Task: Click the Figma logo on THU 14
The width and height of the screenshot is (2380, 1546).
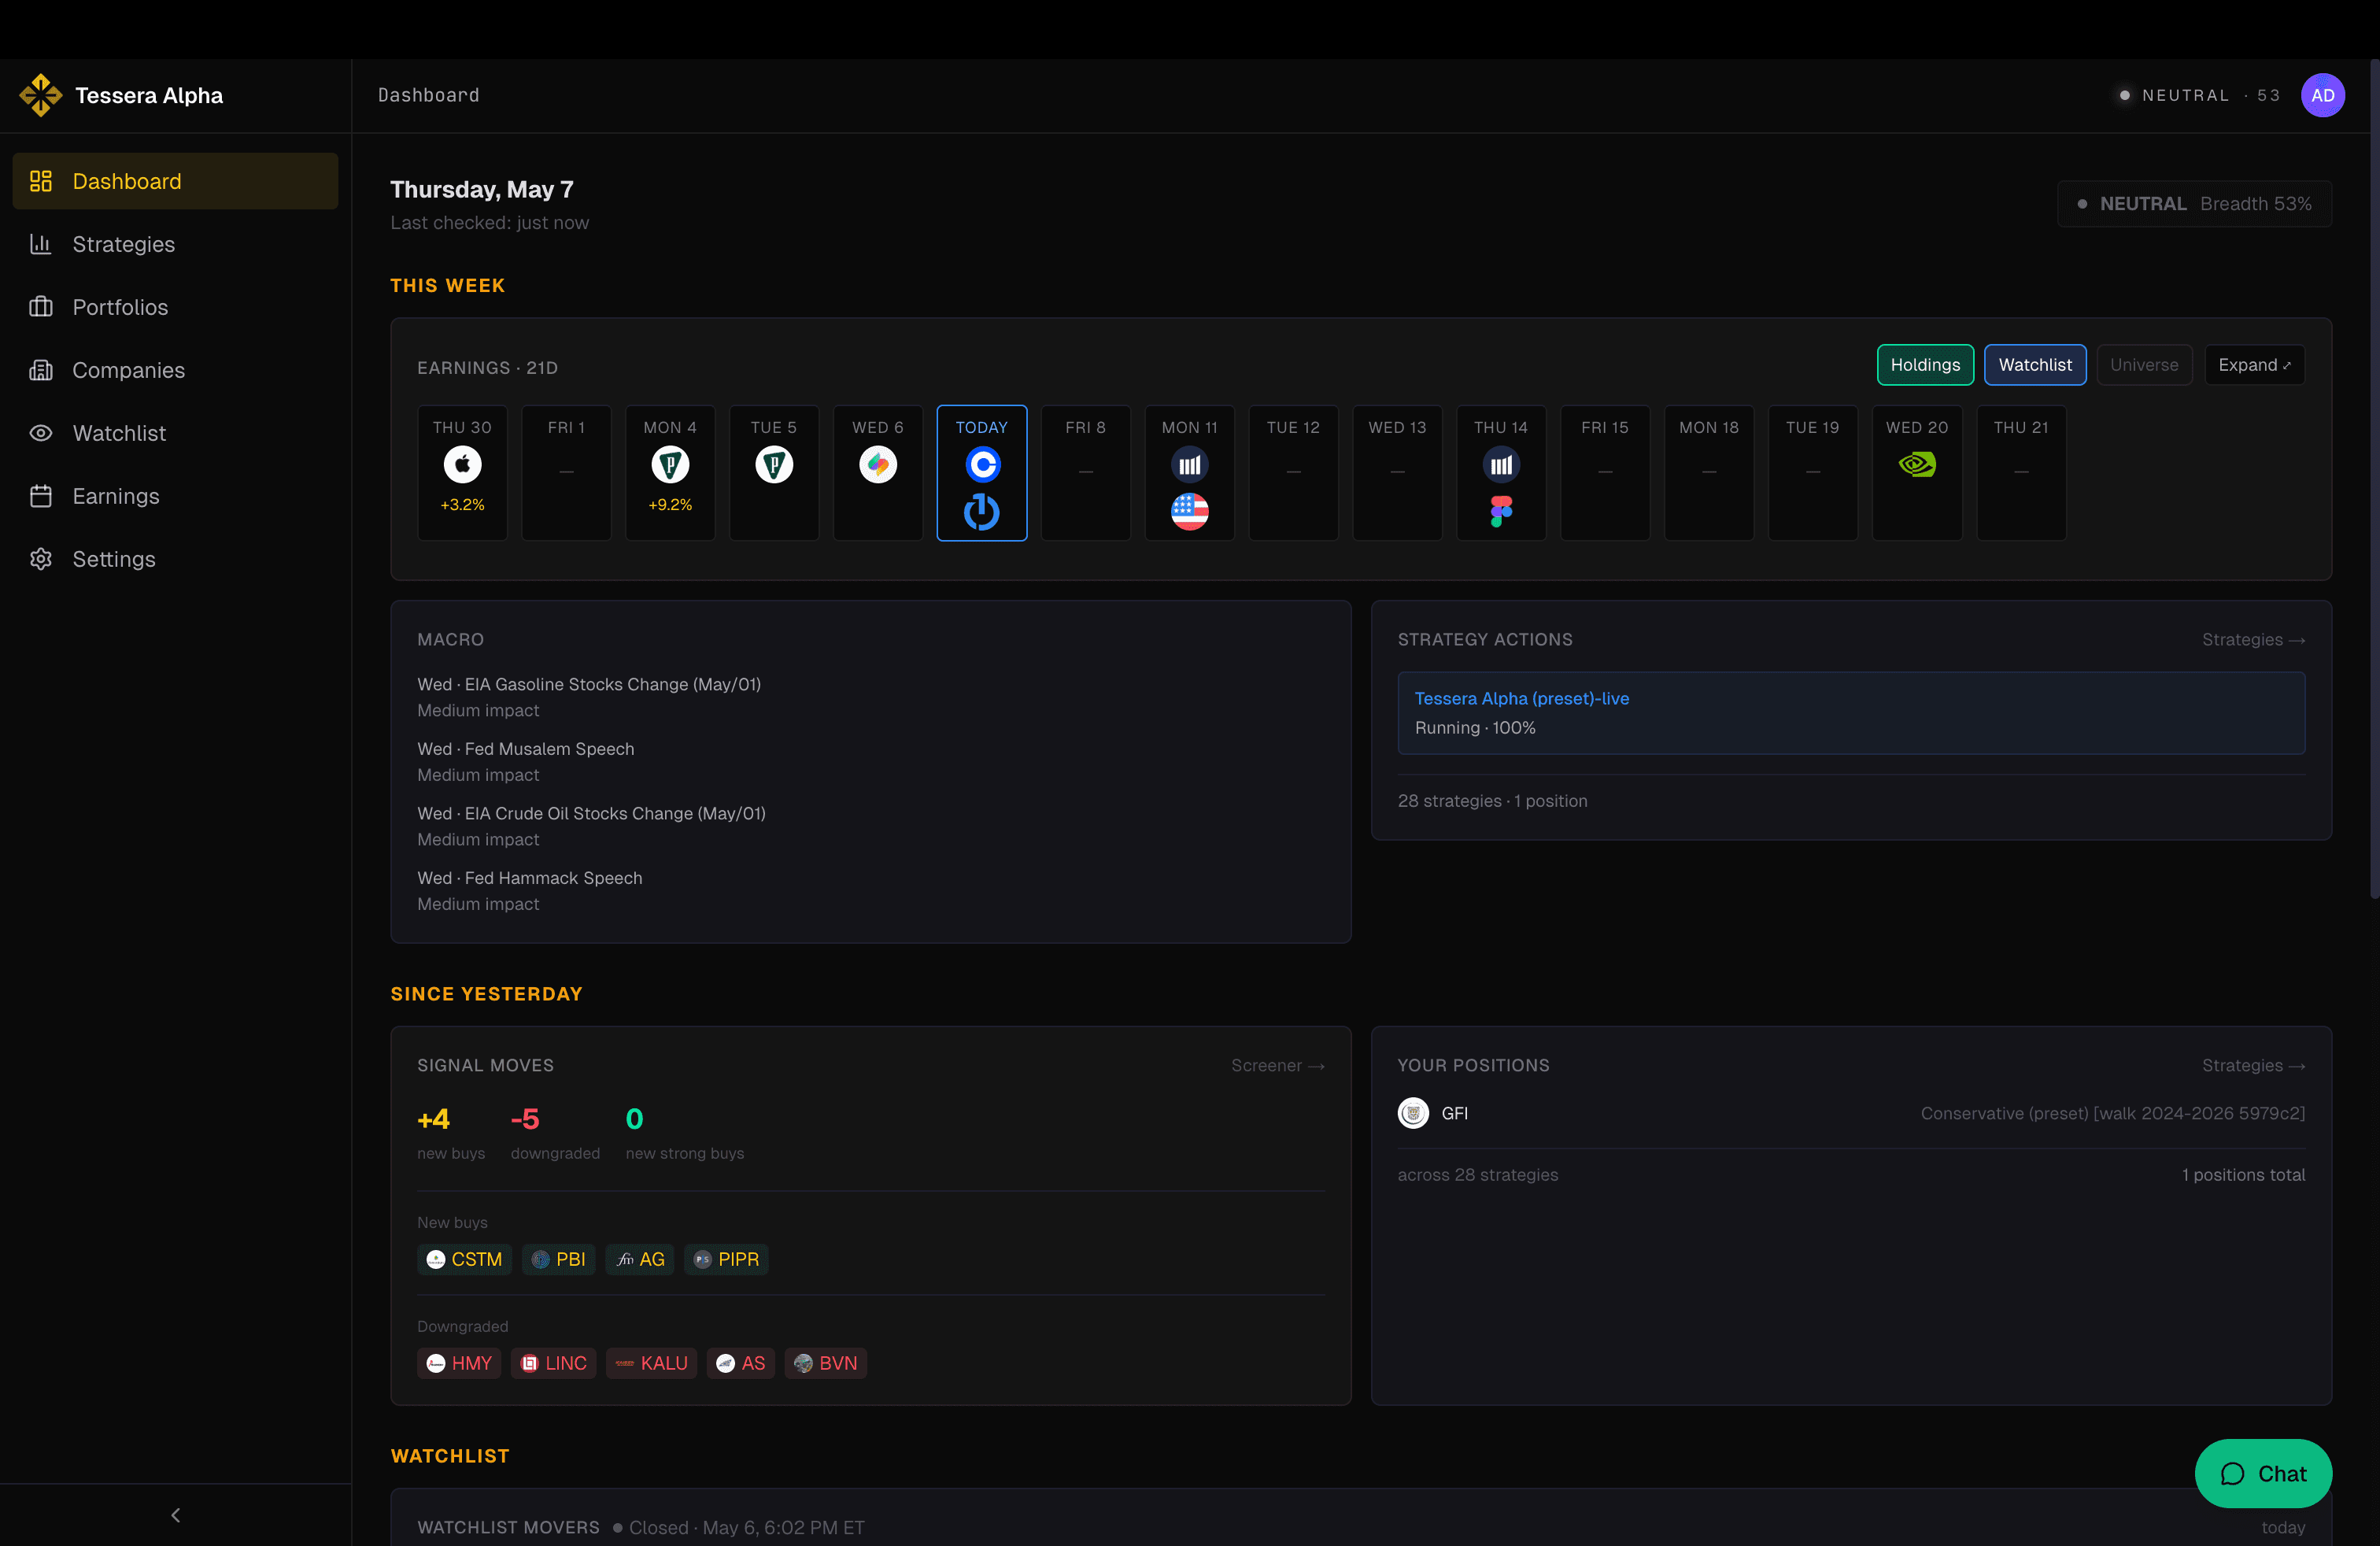Action: pyautogui.click(x=1501, y=512)
